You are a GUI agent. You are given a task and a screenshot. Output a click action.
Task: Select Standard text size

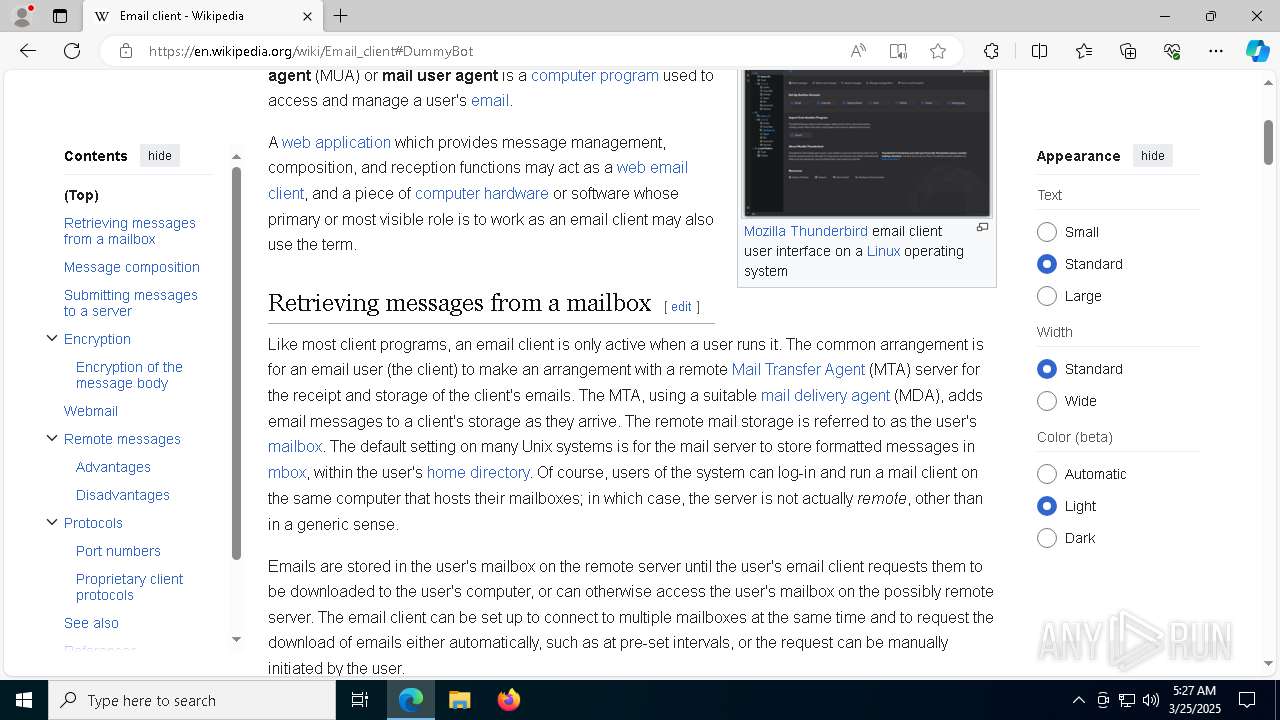1047,264
